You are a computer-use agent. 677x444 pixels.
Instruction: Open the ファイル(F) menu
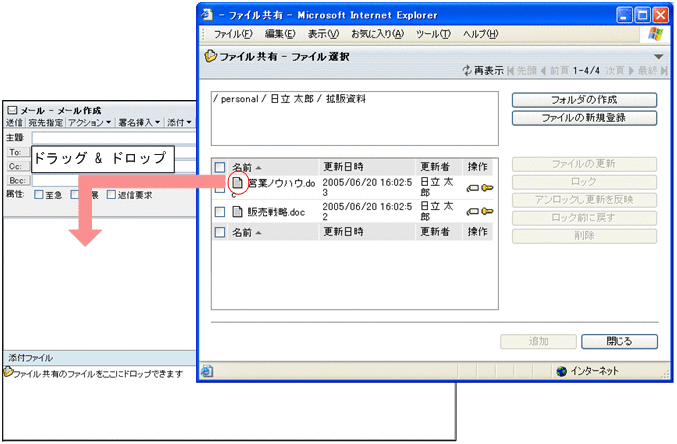[x=233, y=34]
